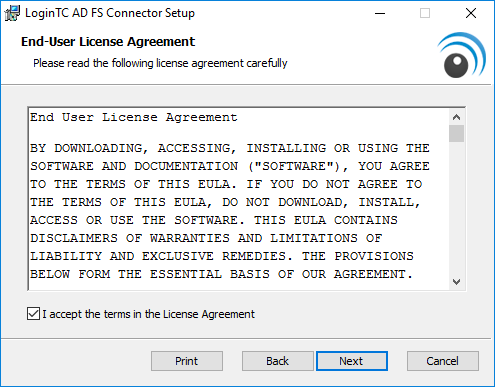Image resolution: width=495 pixels, height=387 pixels.
Task: Click the "End User License Agreement" text line
Action: click(134, 117)
